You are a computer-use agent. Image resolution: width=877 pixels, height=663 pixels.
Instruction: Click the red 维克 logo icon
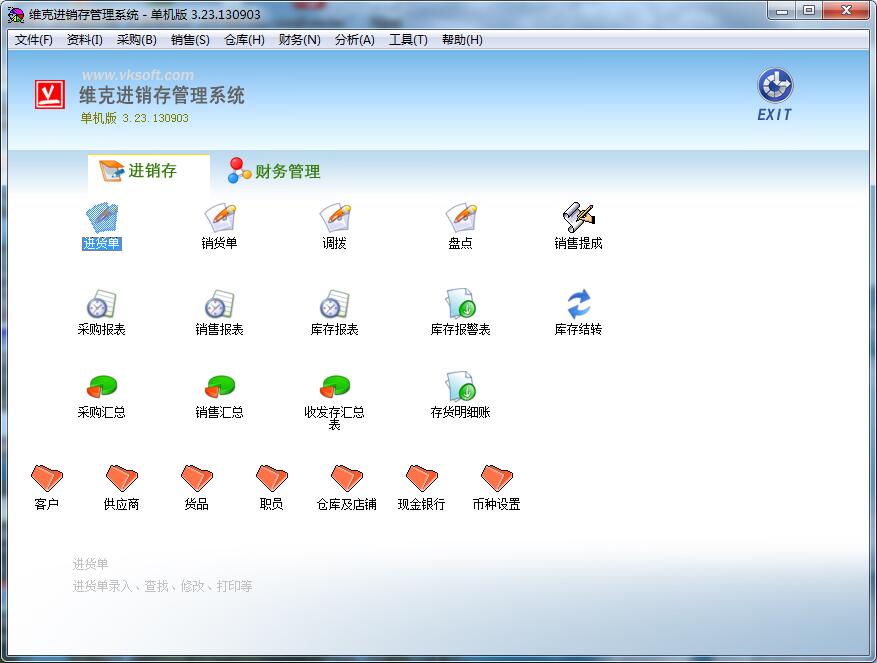50,94
